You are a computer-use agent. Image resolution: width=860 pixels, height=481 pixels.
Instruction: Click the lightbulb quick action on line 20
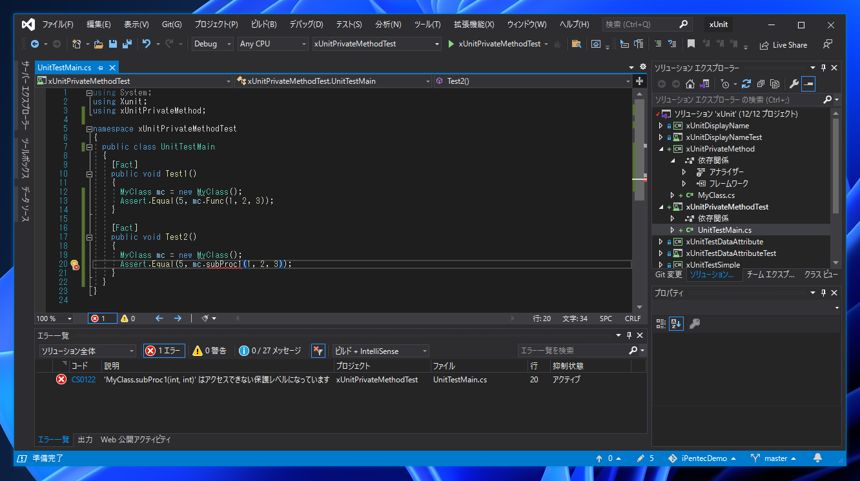[75, 265]
